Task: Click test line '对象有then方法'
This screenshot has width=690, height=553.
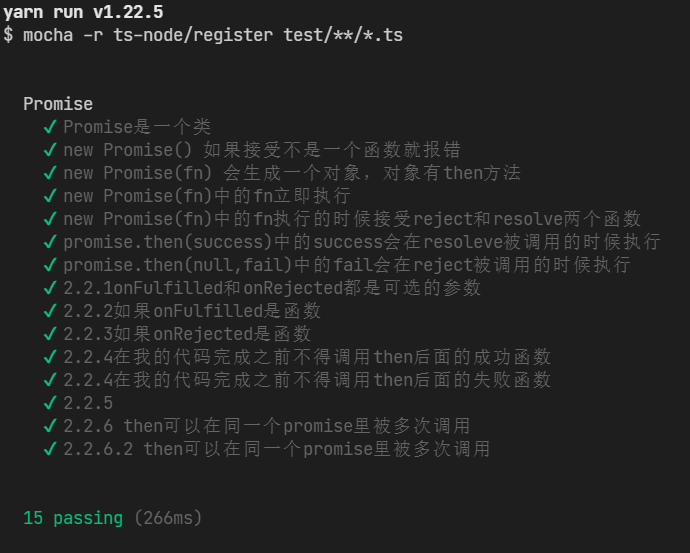Action: 292,173
